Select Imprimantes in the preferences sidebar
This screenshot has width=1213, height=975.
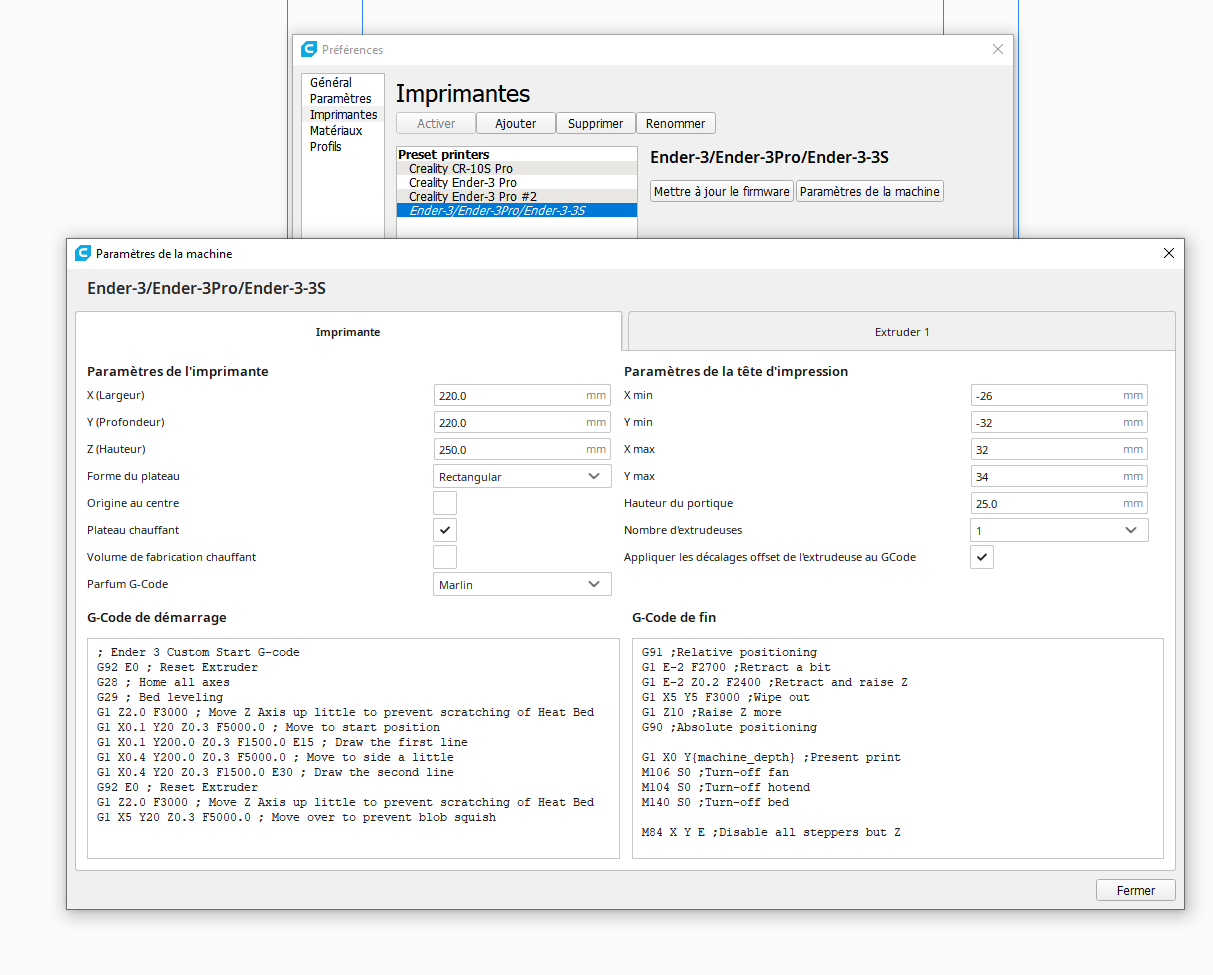click(x=343, y=114)
